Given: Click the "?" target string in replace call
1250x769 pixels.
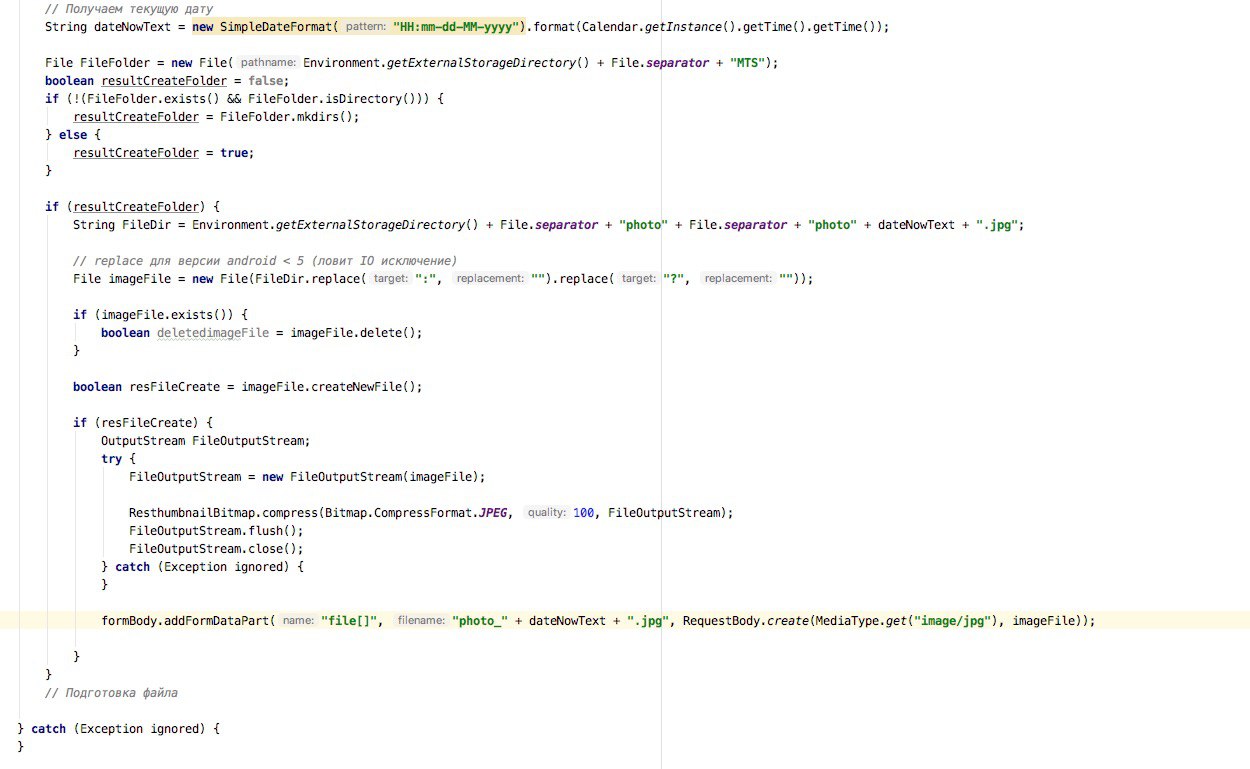Looking at the screenshot, I should click(676, 279).
